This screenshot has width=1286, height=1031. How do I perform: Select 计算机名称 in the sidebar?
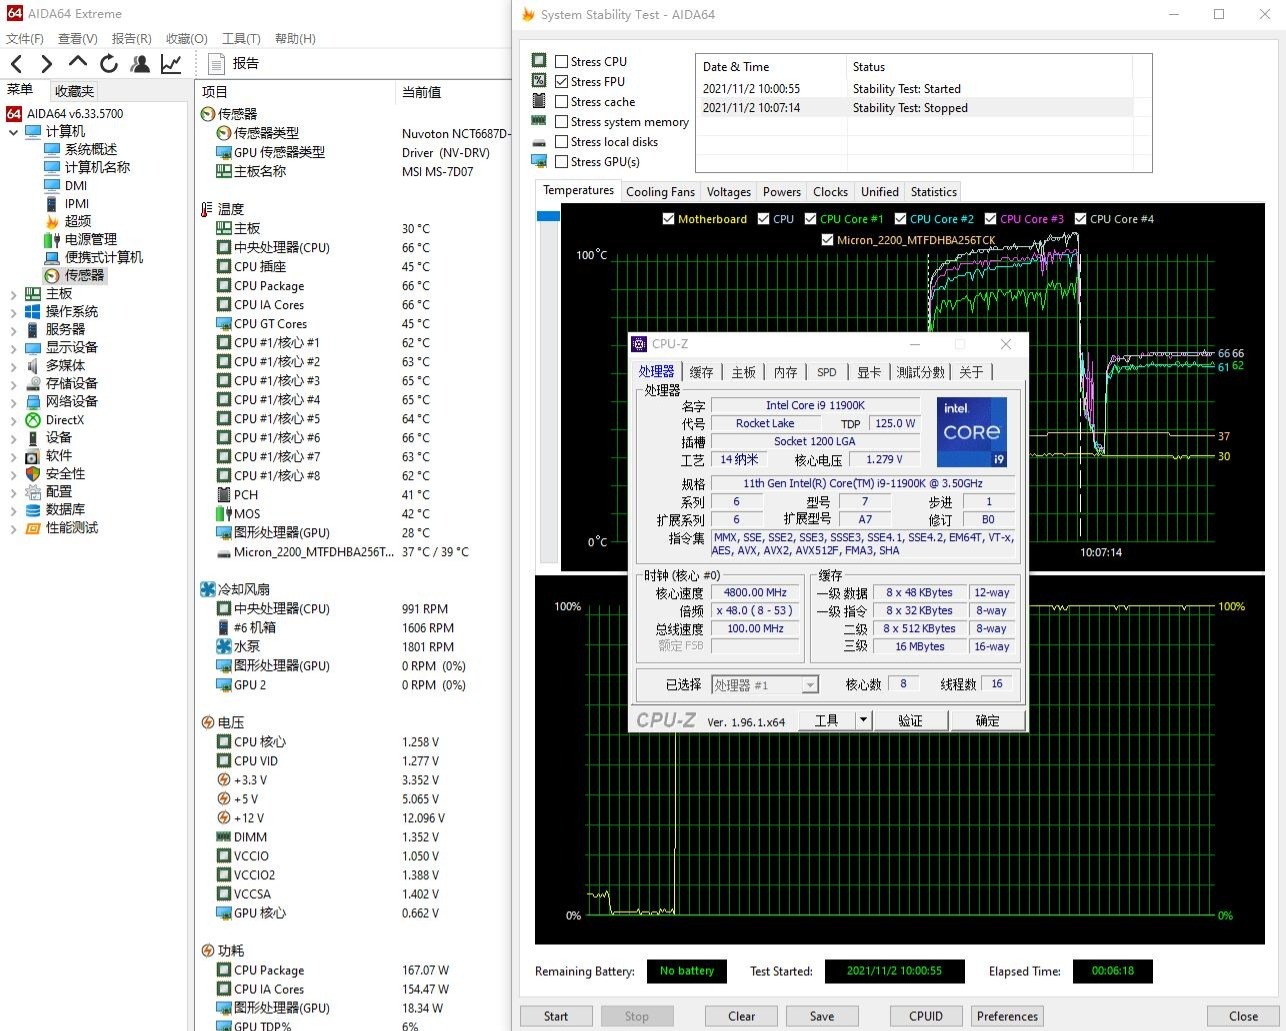pos(97,167)
